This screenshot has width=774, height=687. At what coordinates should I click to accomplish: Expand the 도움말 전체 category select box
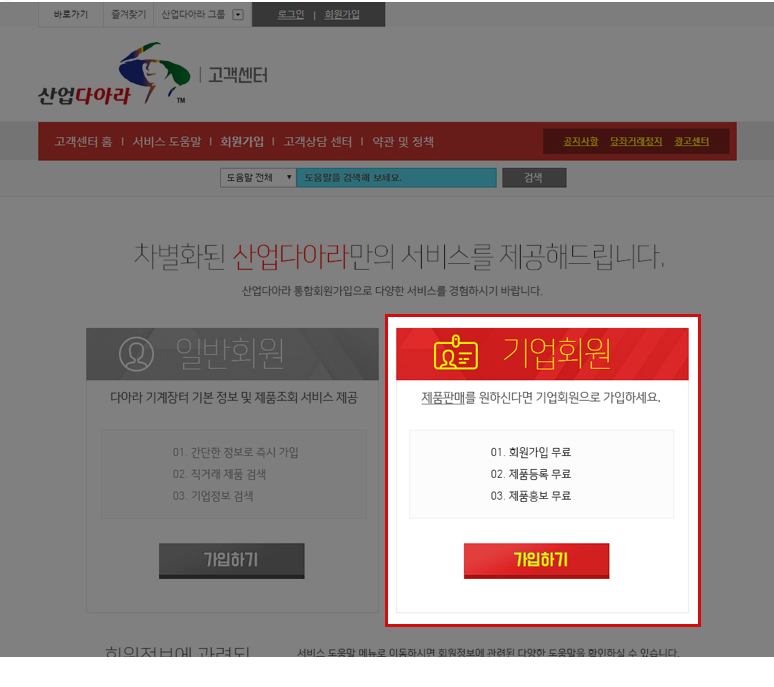258,178
